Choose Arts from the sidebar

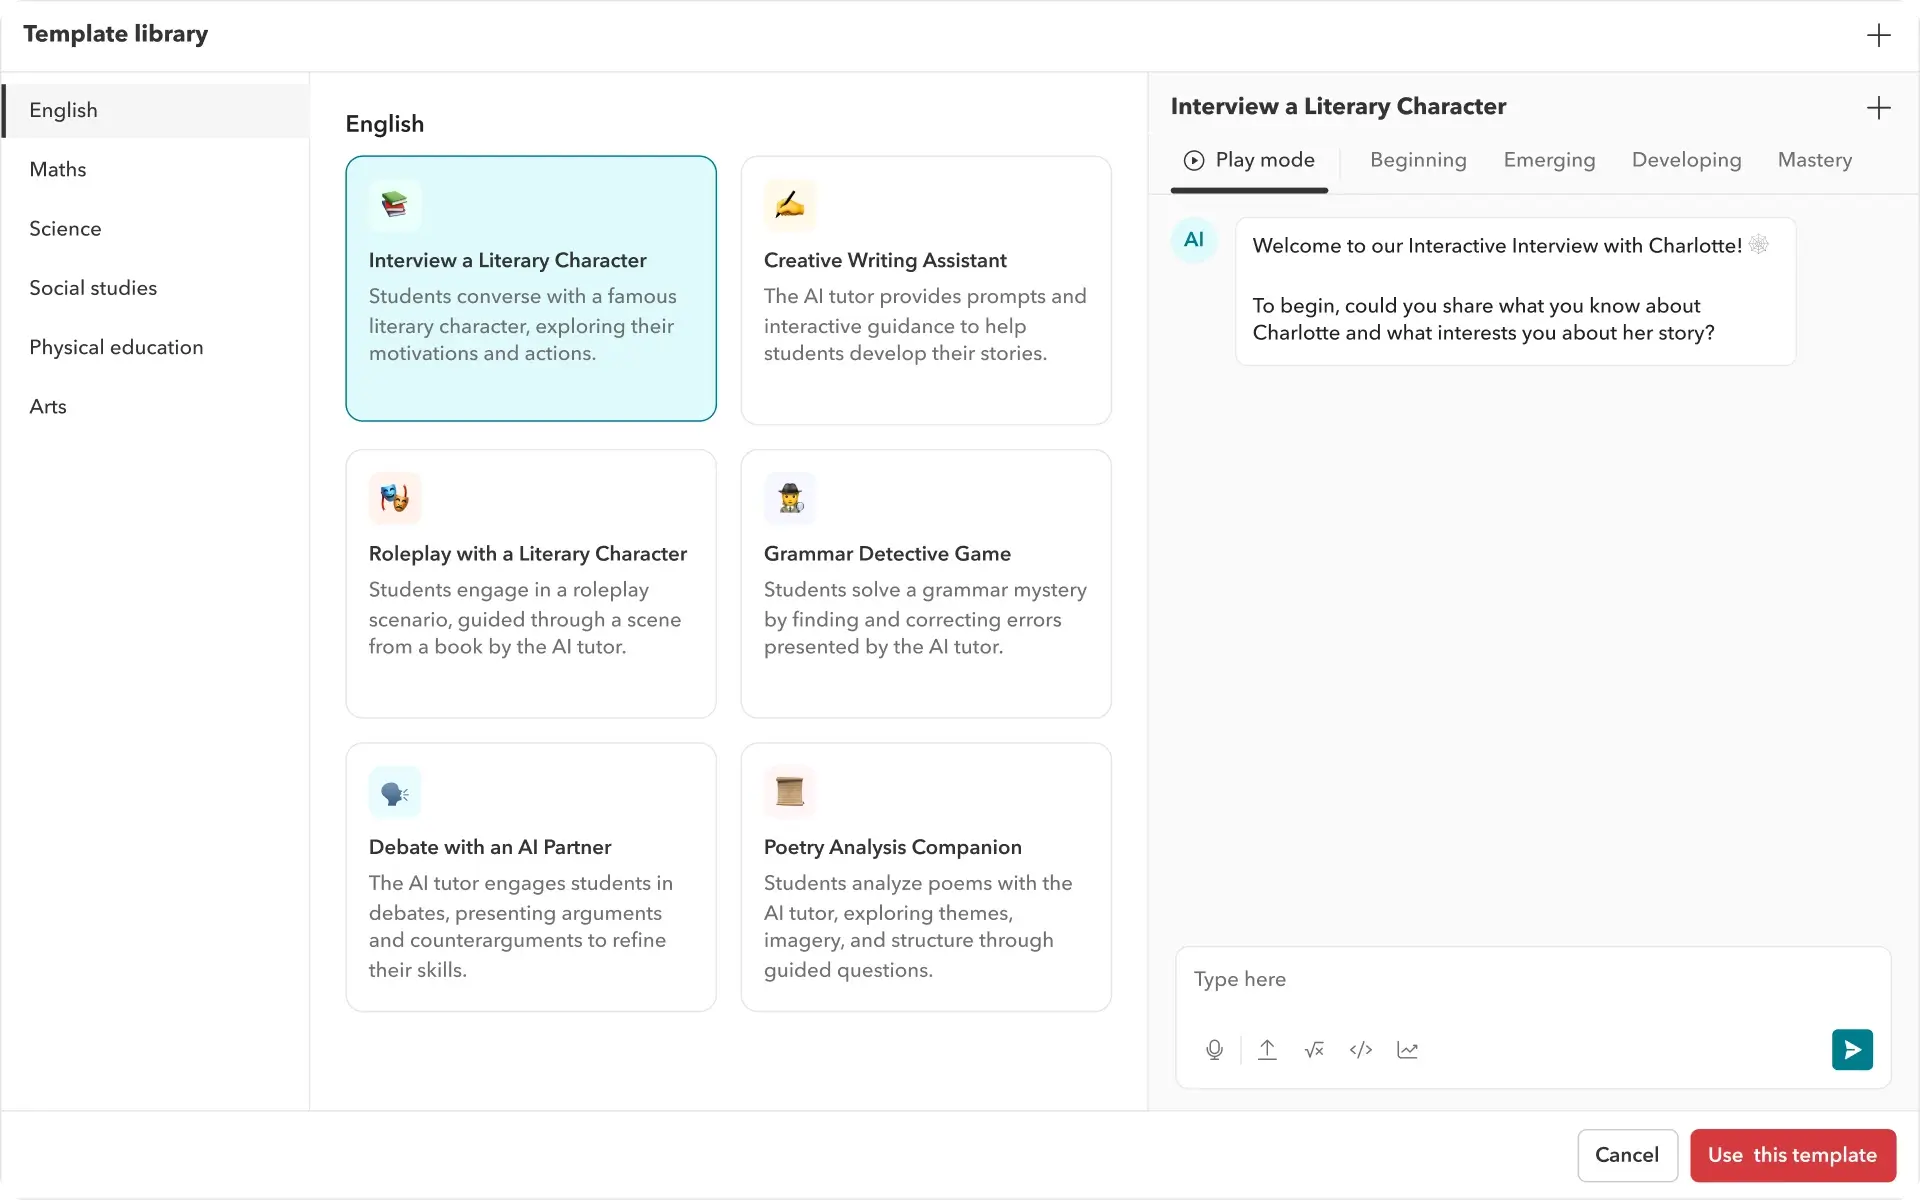click(47, 406)
